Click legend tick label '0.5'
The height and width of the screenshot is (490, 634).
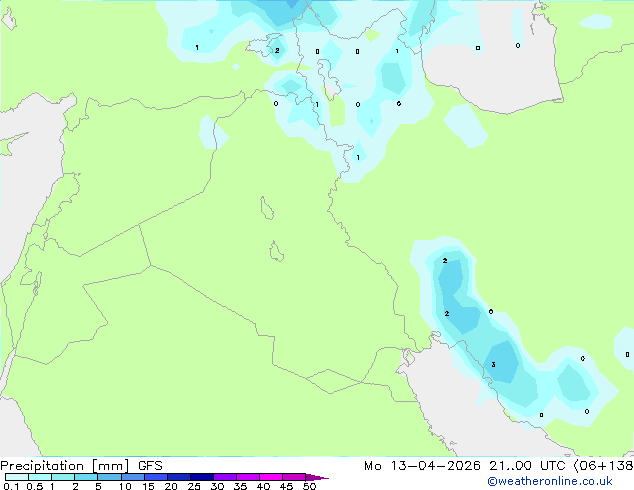point(35,486)
